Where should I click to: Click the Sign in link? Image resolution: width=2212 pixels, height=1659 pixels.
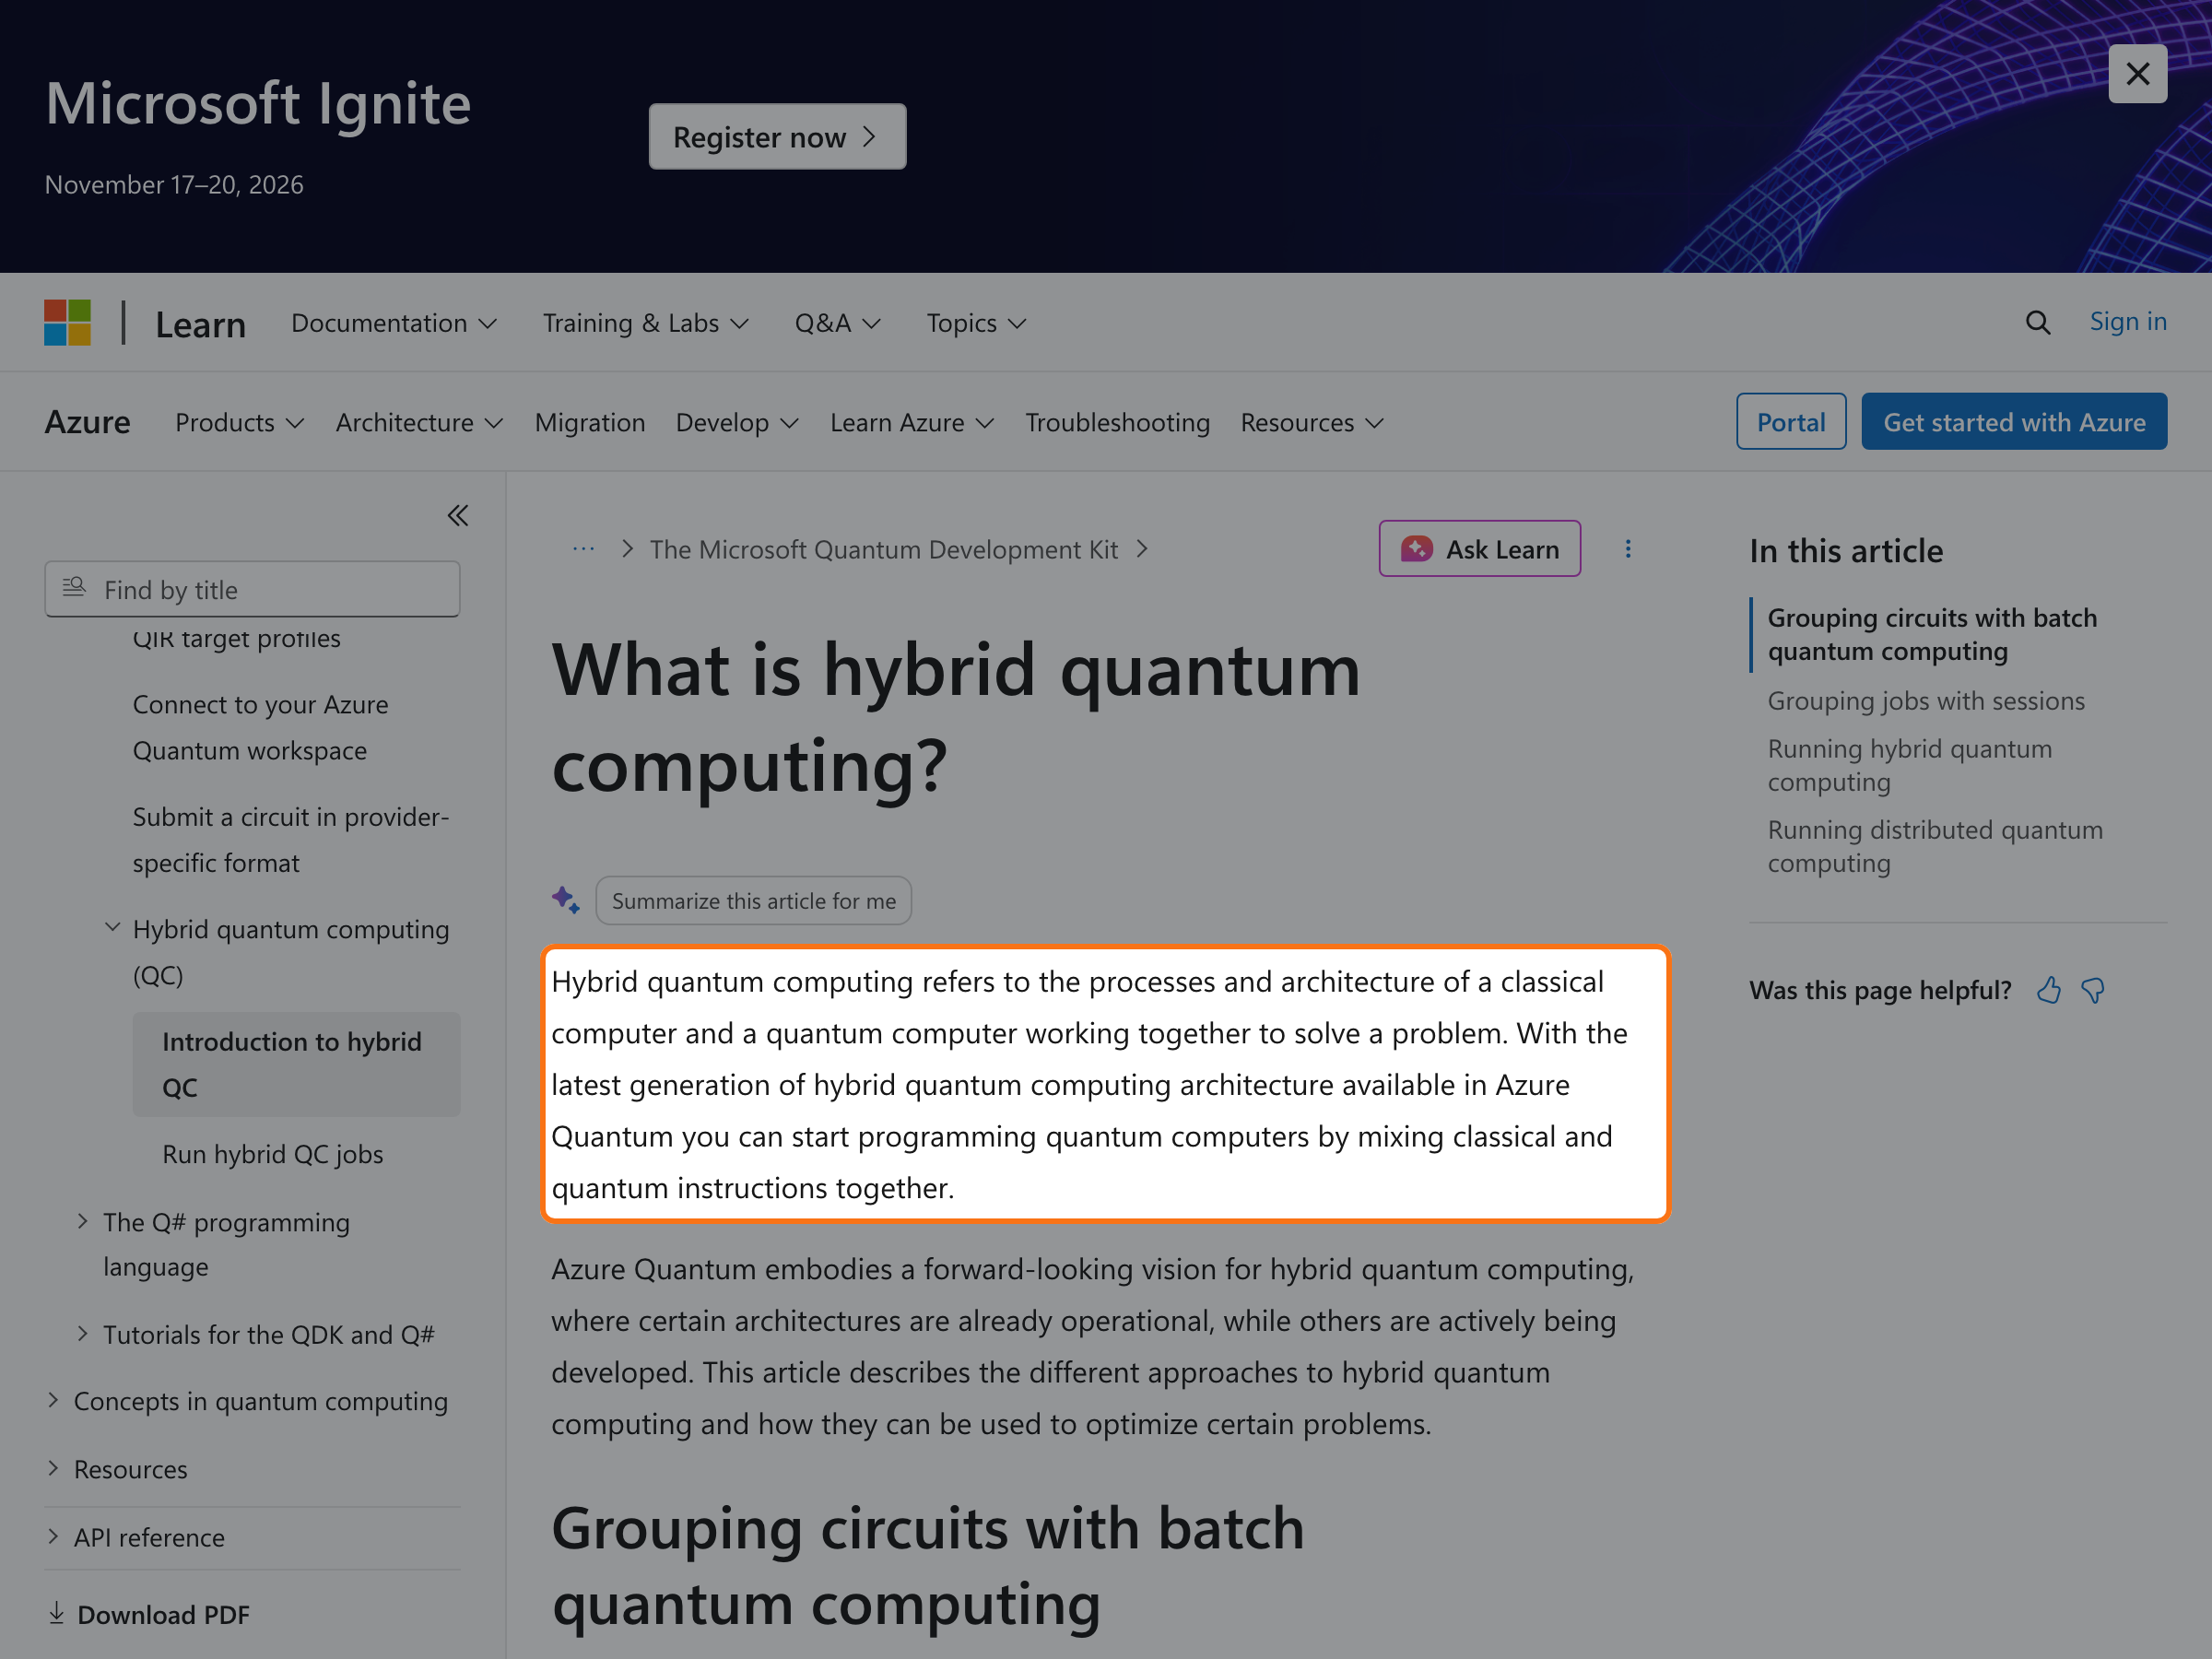pos(2128,322)
